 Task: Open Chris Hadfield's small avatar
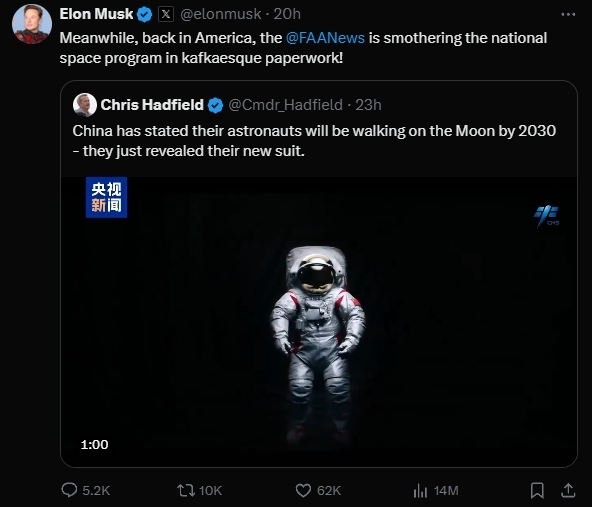coord(85,105)
